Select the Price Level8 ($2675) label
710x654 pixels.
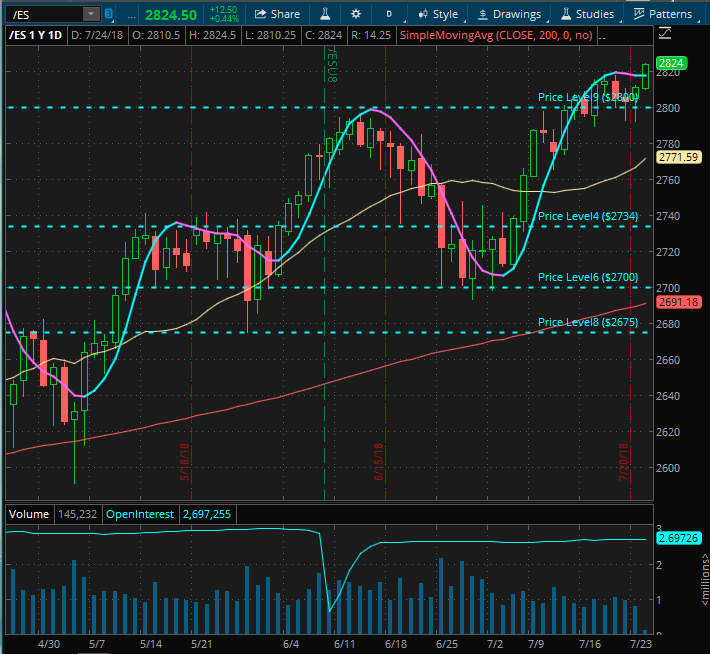click(588, 322)
